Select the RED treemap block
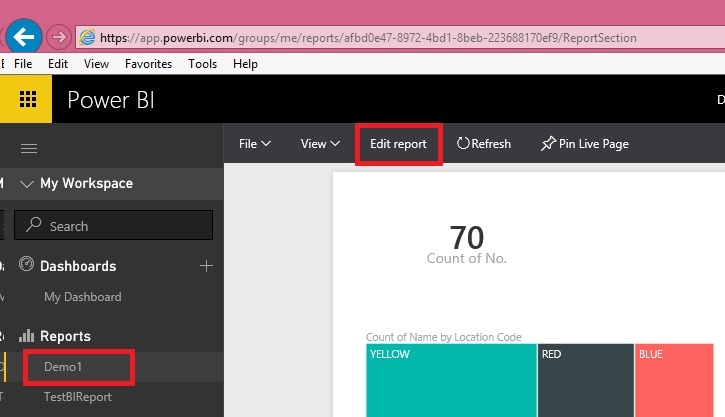 click(586, 380)
